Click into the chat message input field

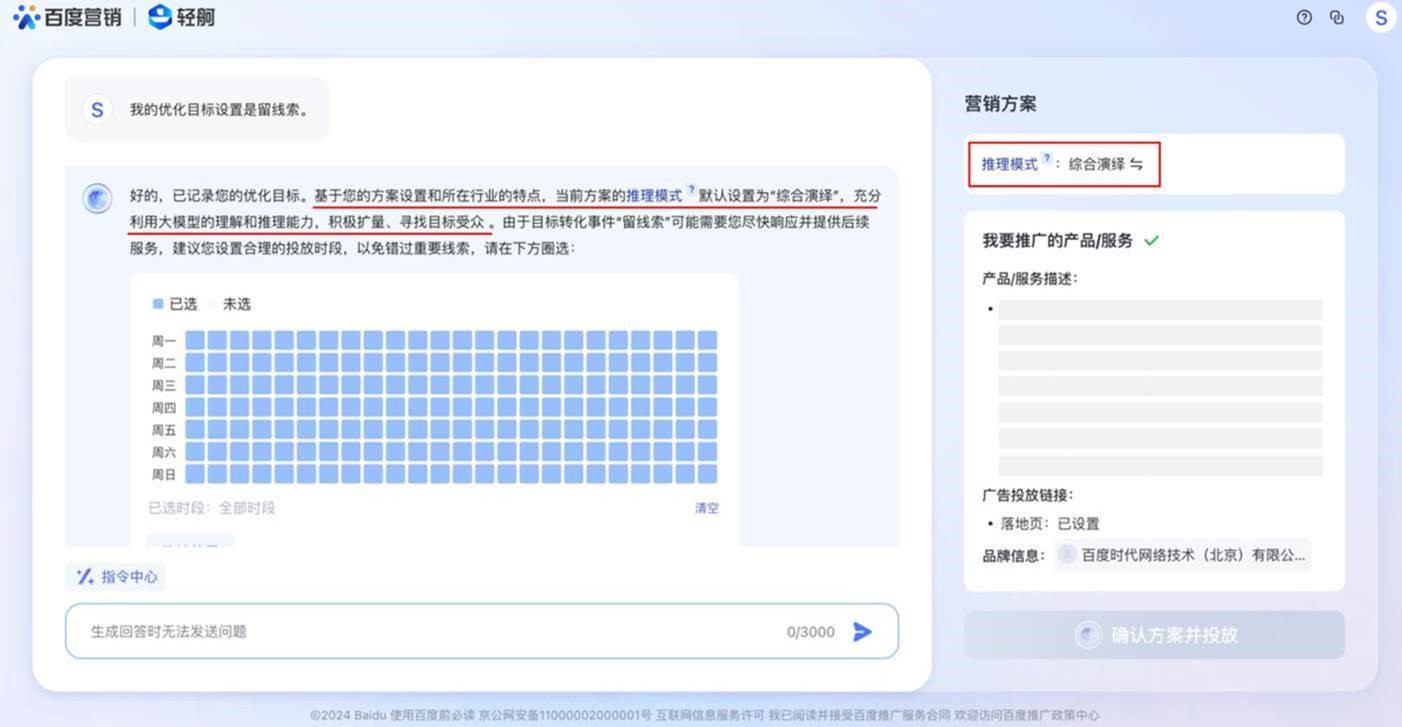coord(430,631)
